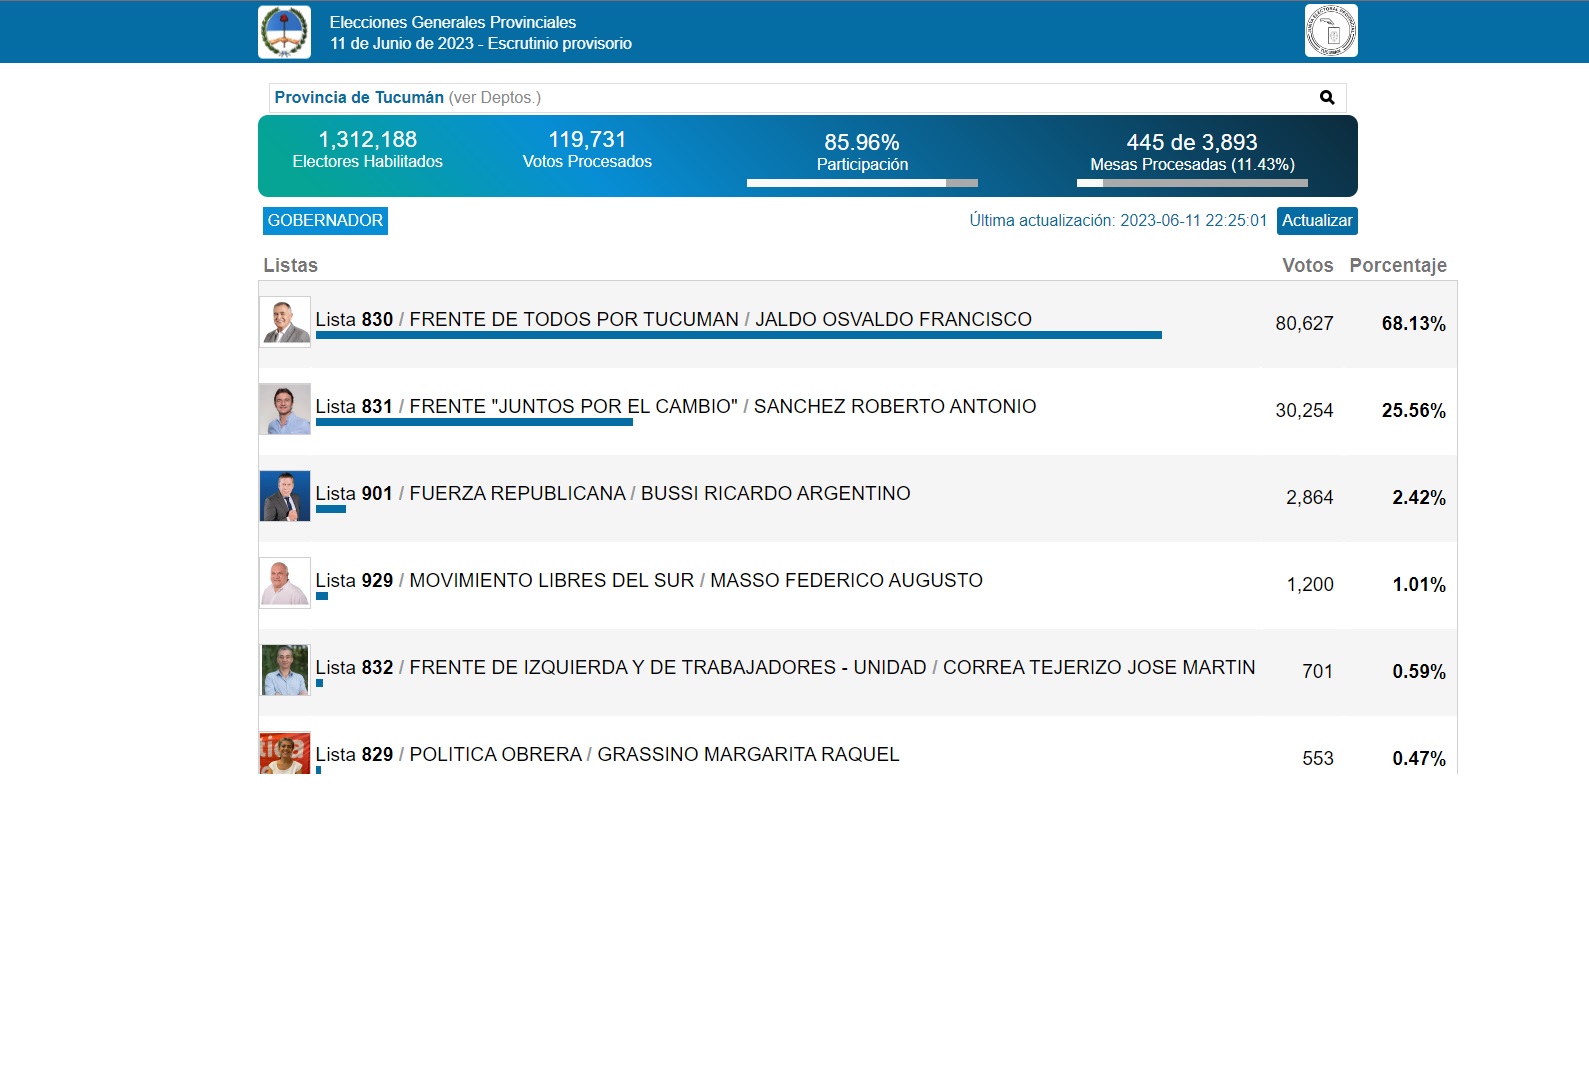Click the Última actualización timestamp
Viewport: 1589px width, 1079px height.
coord(1118,221)
